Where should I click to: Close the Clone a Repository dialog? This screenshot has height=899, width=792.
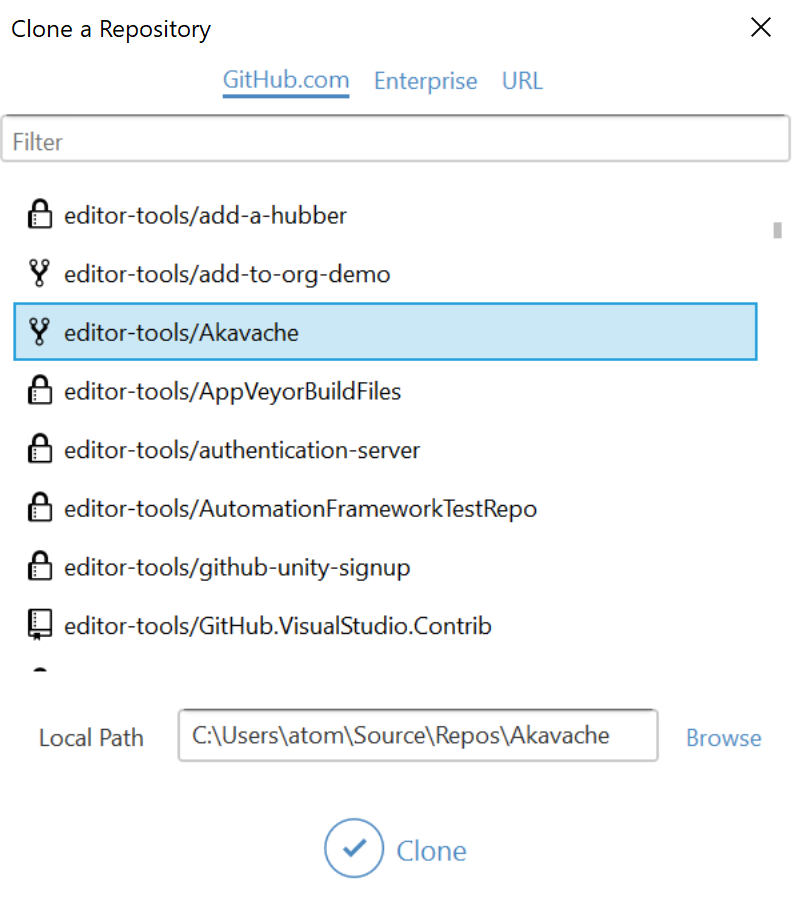(761, 28)
